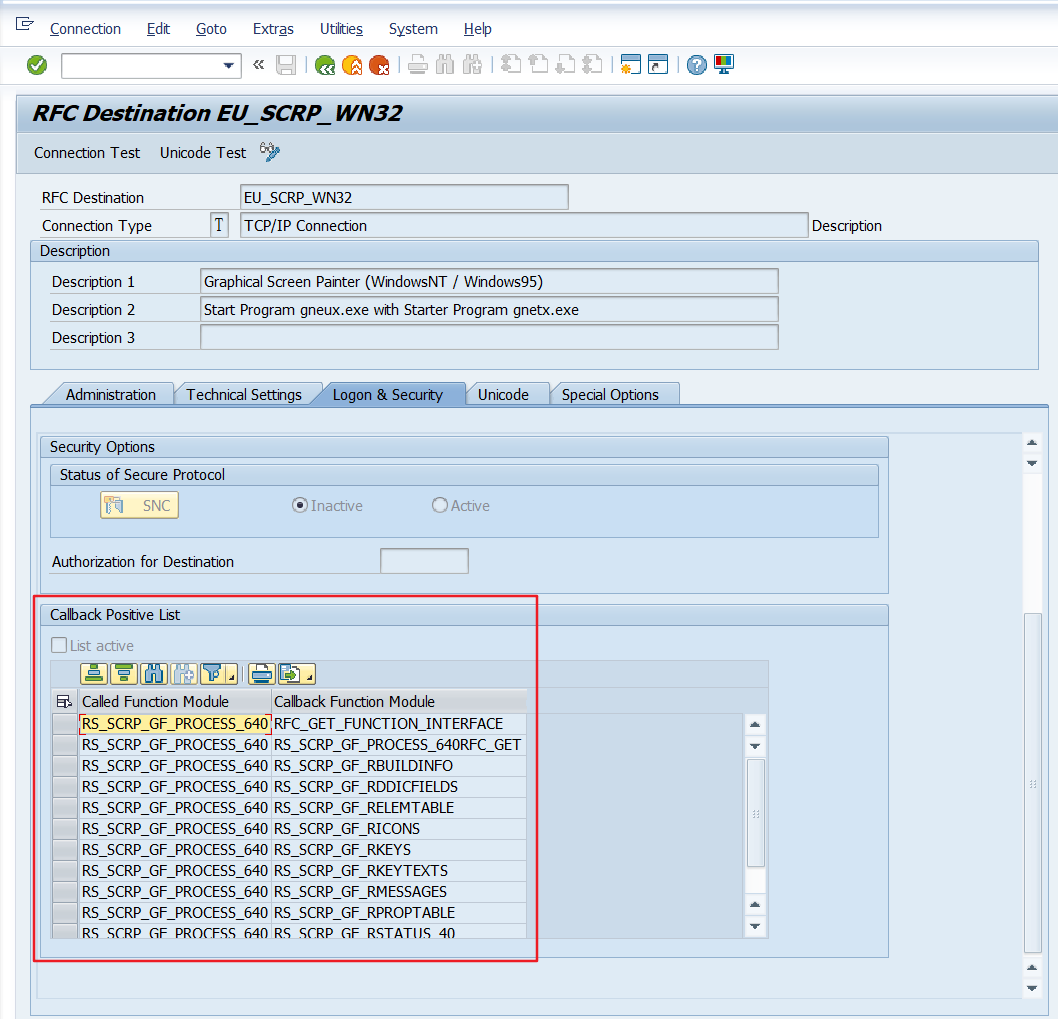Apply the Set Filter icon on the callback table
The image size is (1058, 1019).
[212, 673]
